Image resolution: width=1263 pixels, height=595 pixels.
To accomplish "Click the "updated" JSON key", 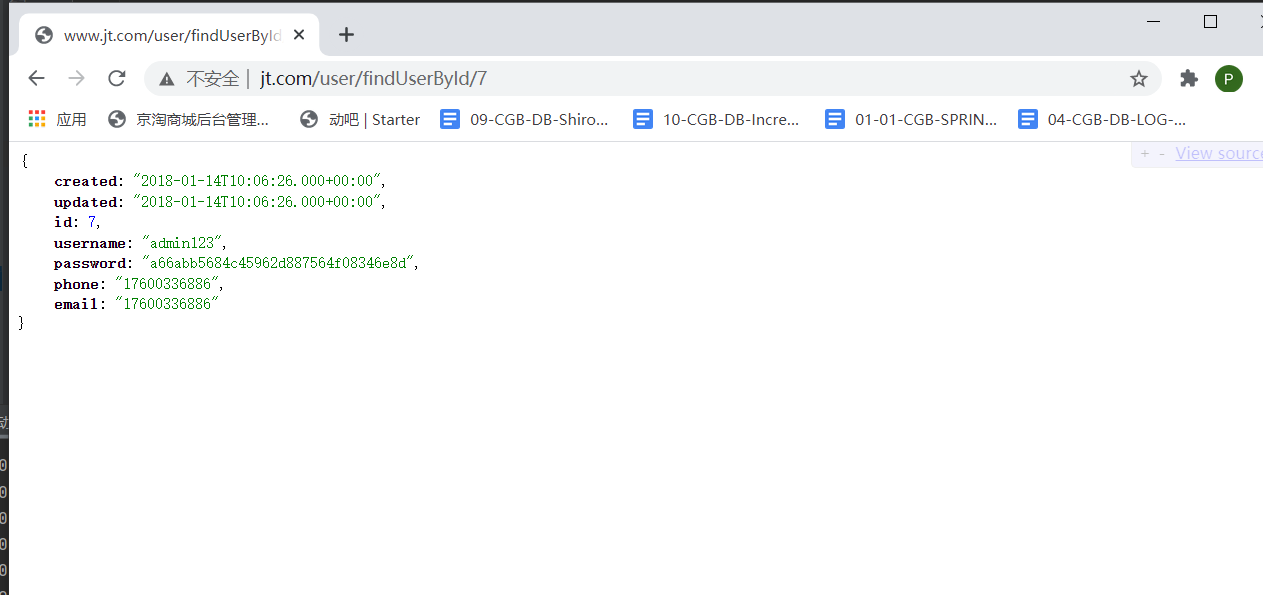I will coord(86,202).
